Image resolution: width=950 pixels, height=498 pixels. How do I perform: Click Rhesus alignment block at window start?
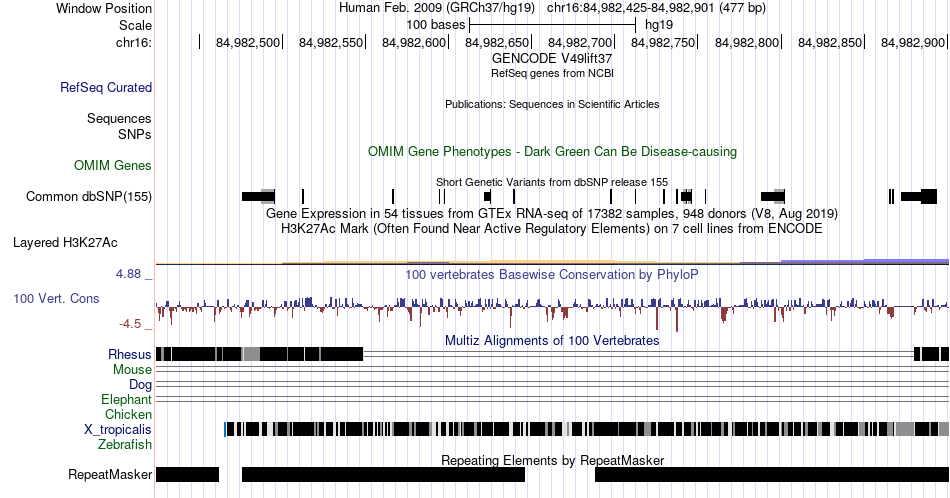(x=259, y=354)
